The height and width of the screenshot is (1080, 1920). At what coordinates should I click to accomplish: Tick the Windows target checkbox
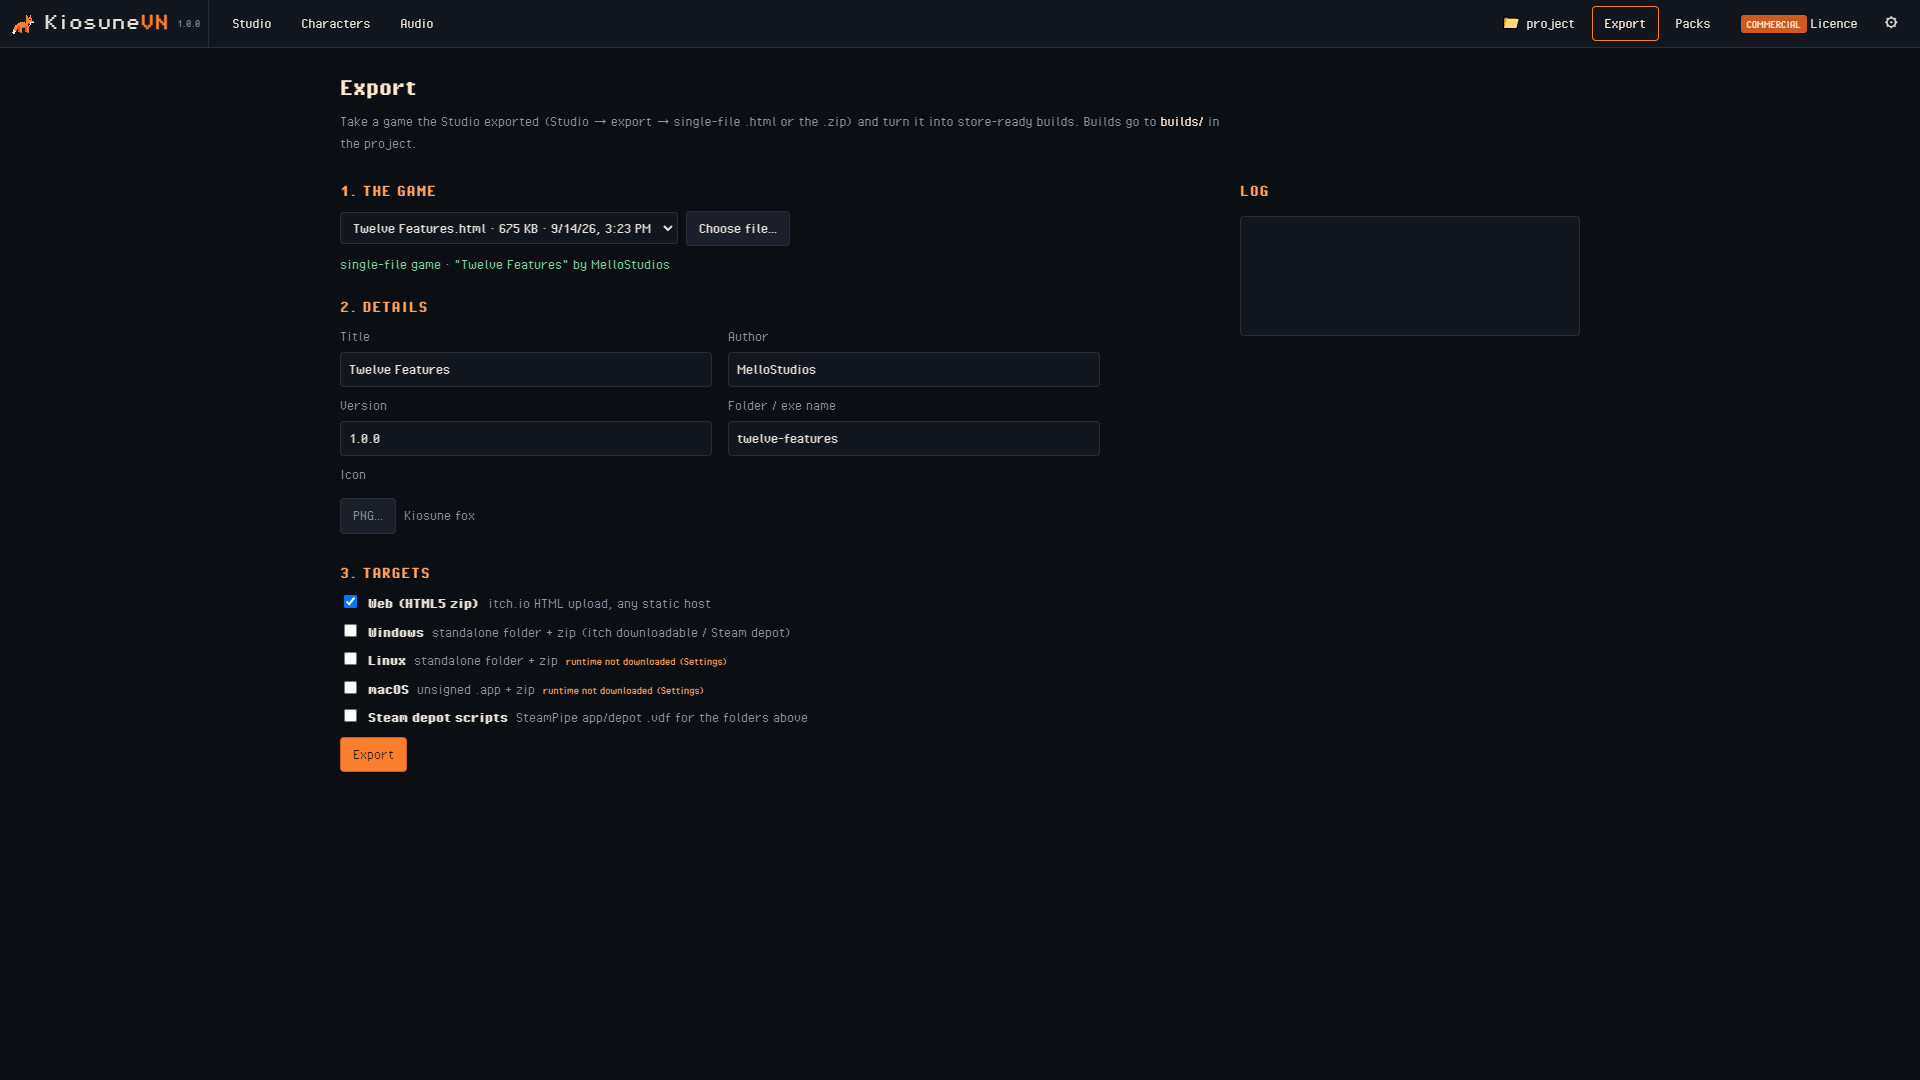click(x=350, y=631)
